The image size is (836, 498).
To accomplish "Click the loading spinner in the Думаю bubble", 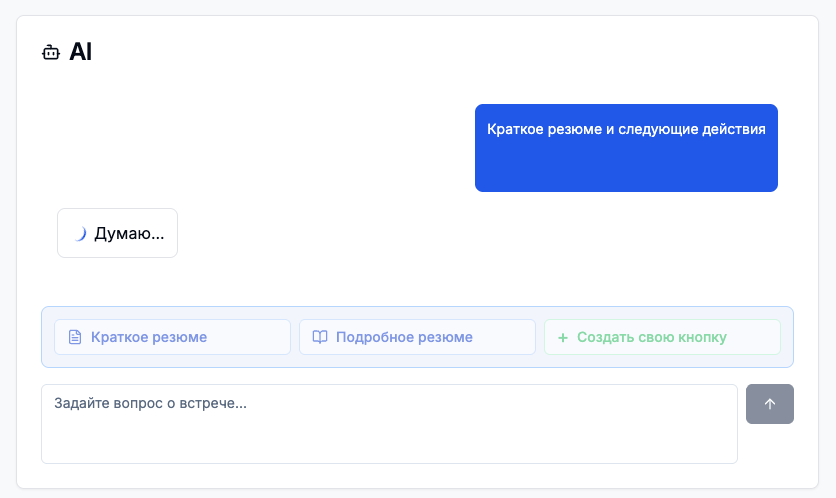I will [x=80, y=234].
